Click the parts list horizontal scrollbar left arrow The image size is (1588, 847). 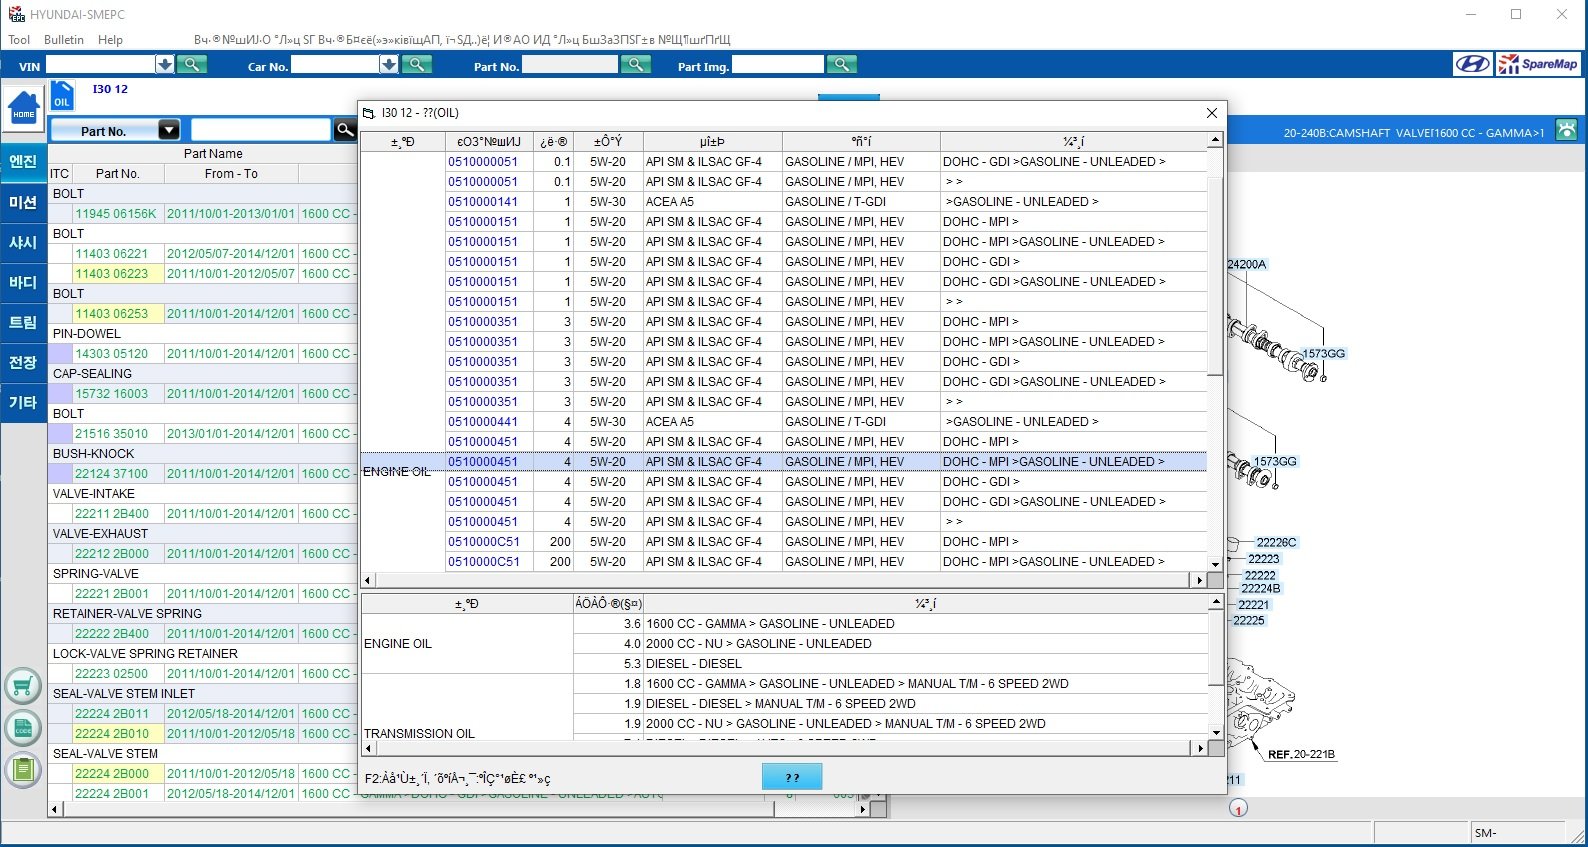point(54,809)
